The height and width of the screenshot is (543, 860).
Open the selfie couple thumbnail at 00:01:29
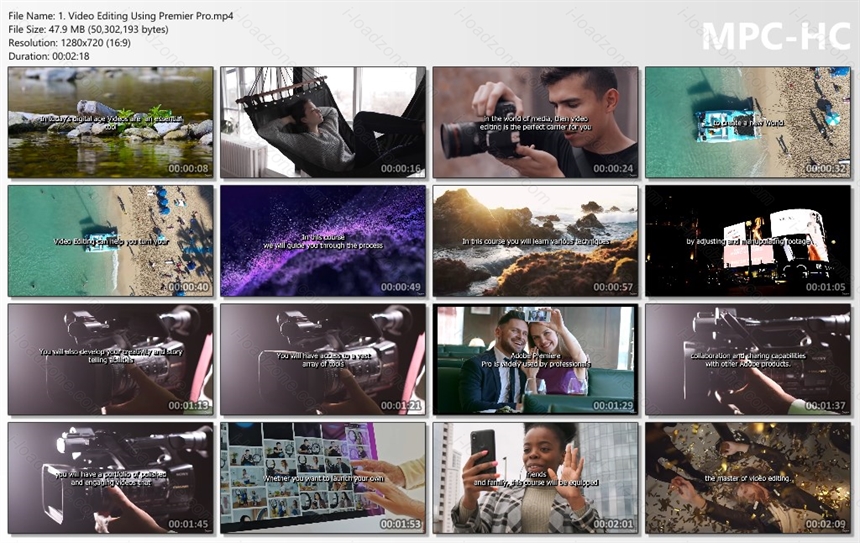coord(535,359)
